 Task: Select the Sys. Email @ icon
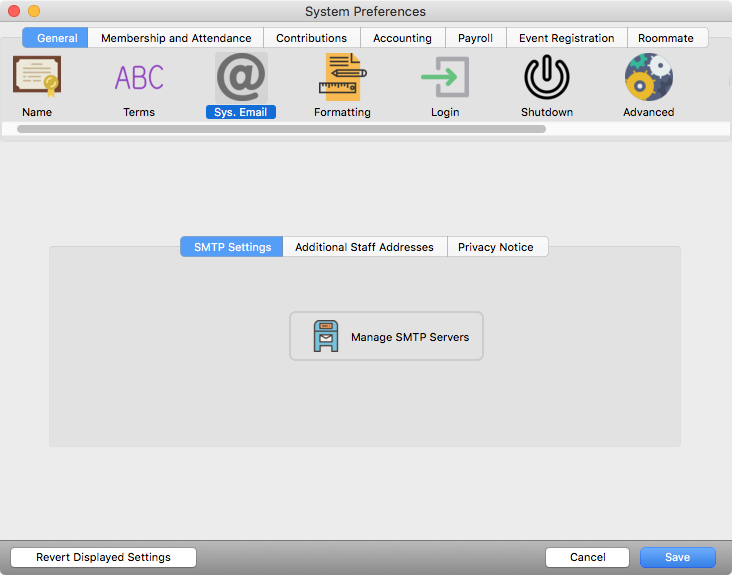point(241,77)
